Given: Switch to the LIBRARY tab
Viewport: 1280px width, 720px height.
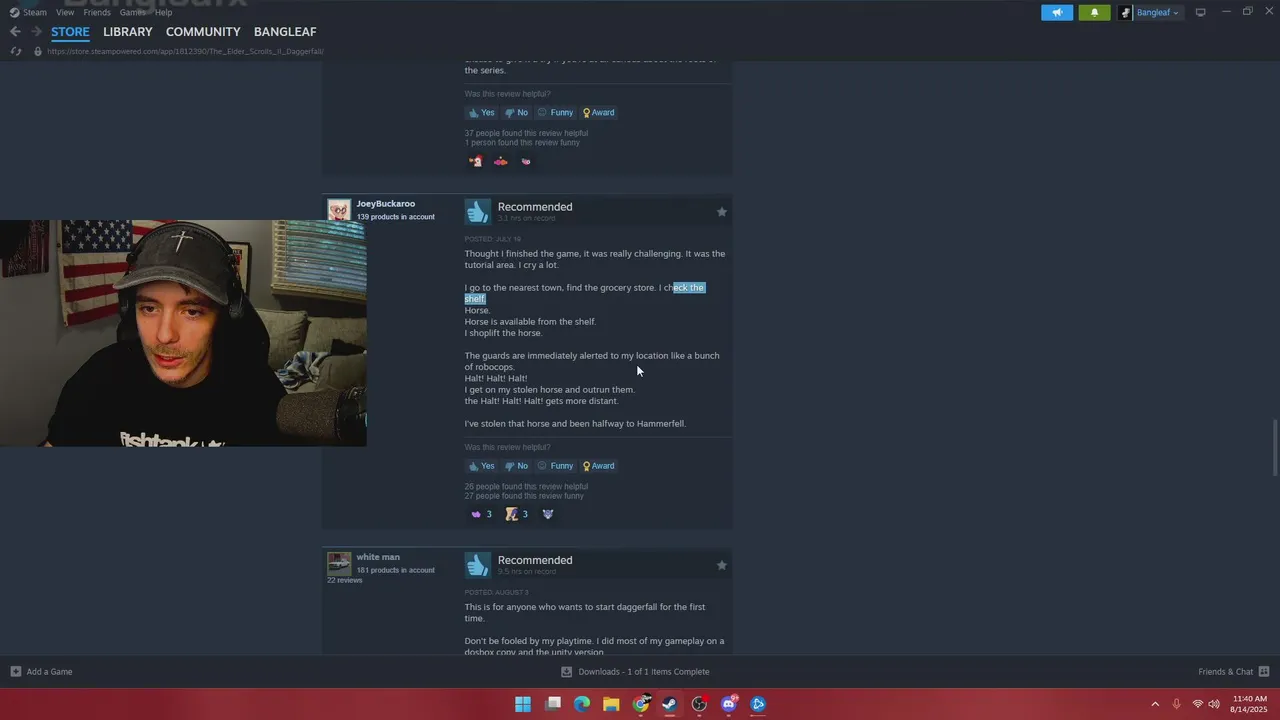Looking at the screenshot, I should 128,32.
